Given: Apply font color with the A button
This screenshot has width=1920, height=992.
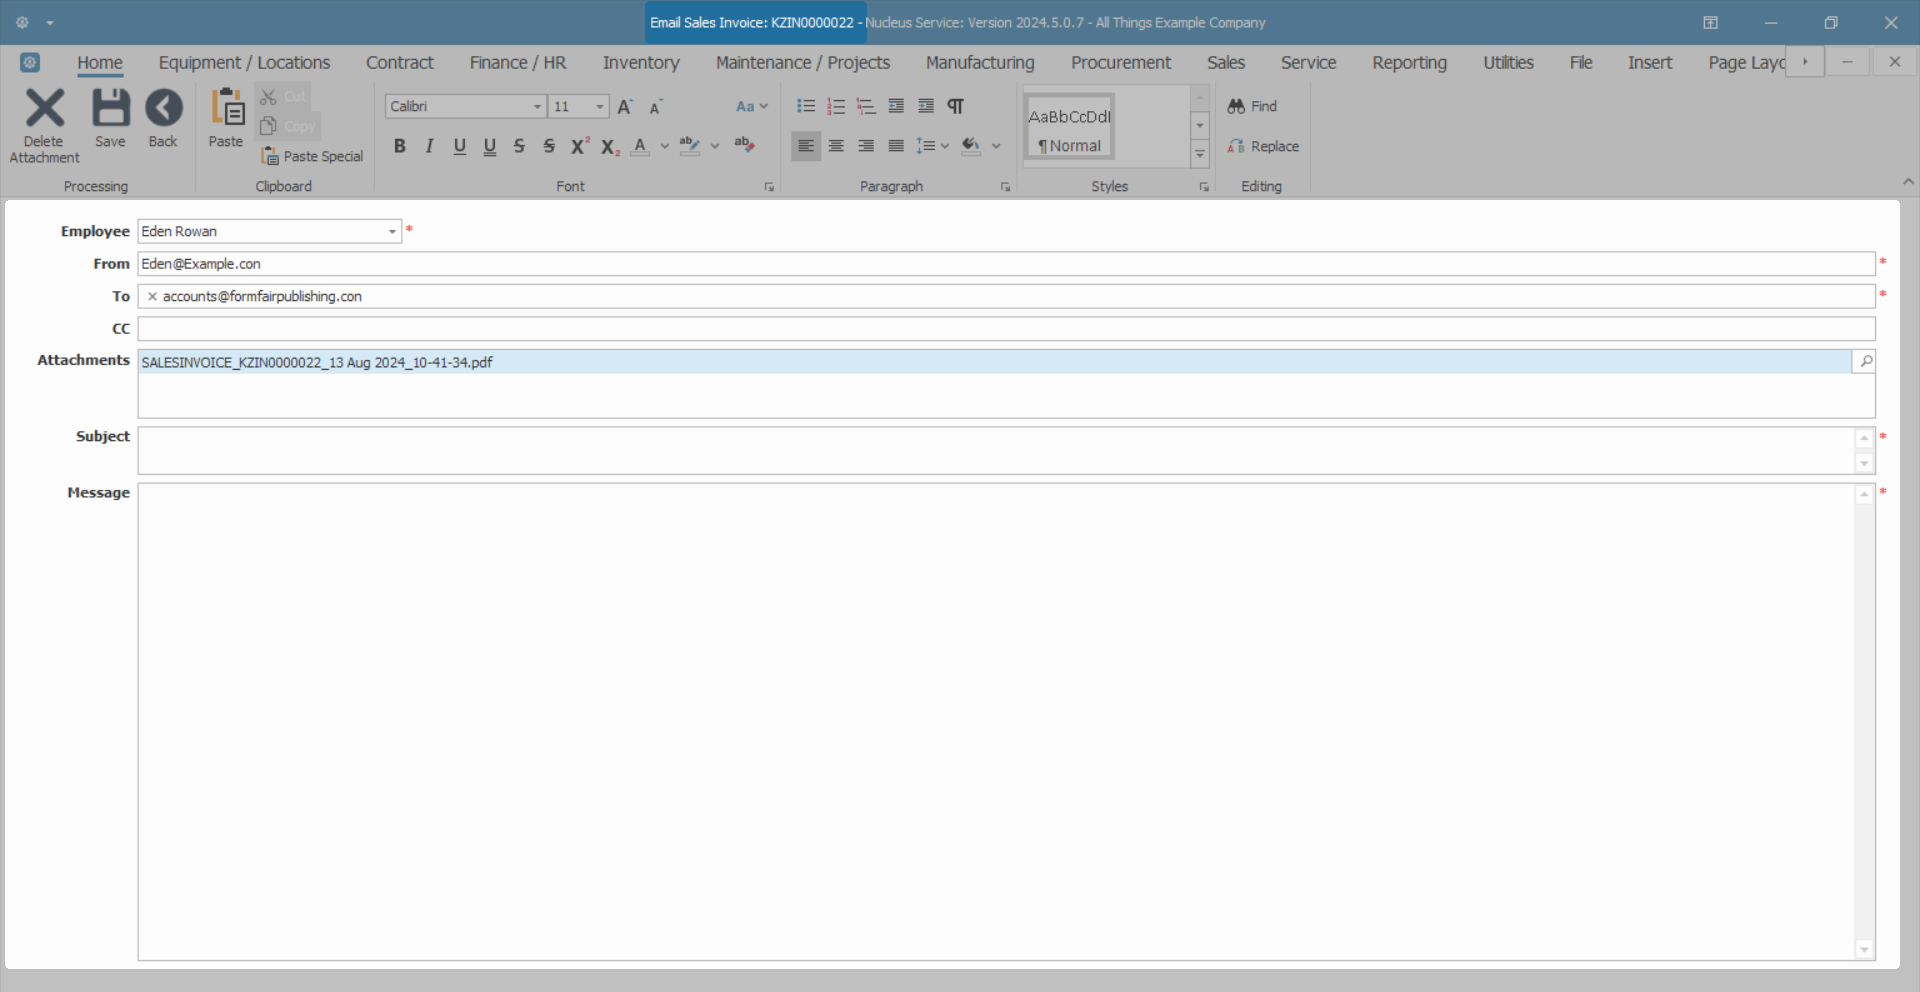Looking at the screenshot, I should (x=641, y=146).
